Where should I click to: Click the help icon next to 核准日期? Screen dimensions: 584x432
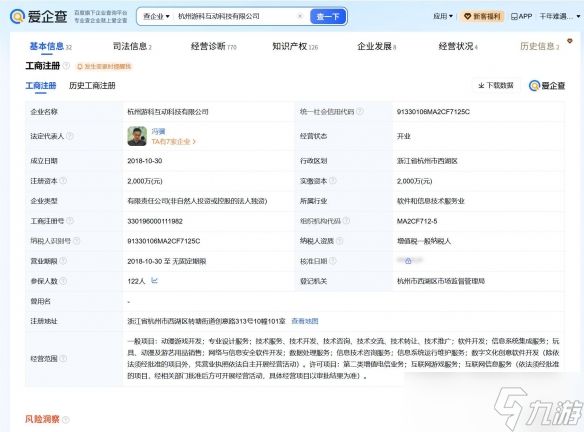coord(333,261)
